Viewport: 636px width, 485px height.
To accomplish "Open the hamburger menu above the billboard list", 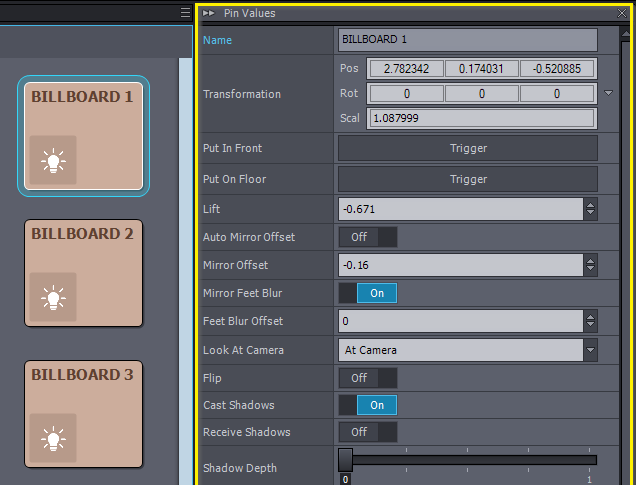I will pyautogui.click(x=185, y=13).
